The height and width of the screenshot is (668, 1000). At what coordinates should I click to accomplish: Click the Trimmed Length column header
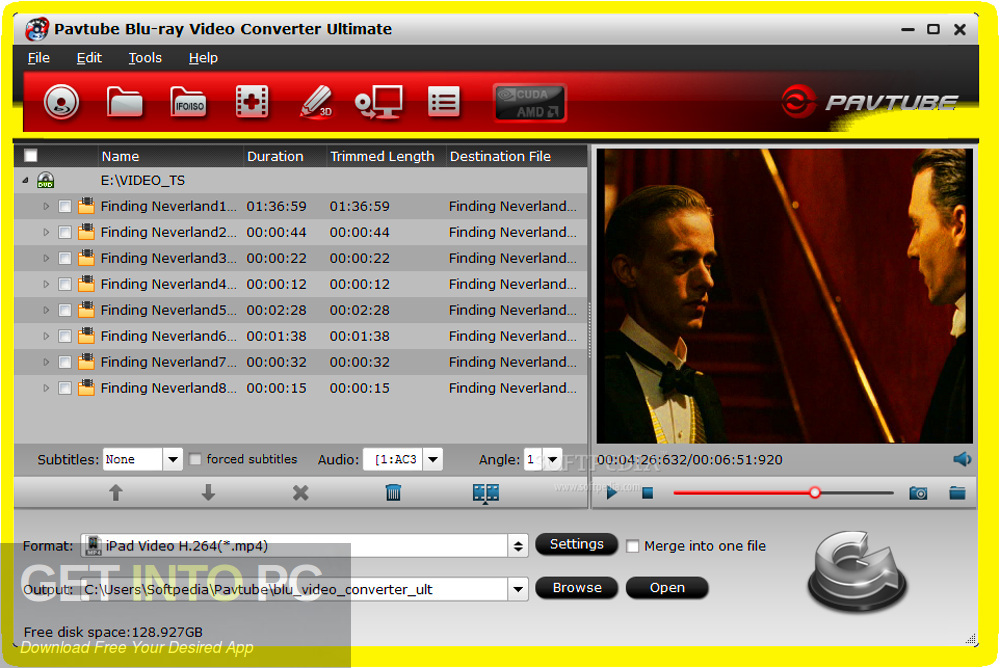click(385, 156)
